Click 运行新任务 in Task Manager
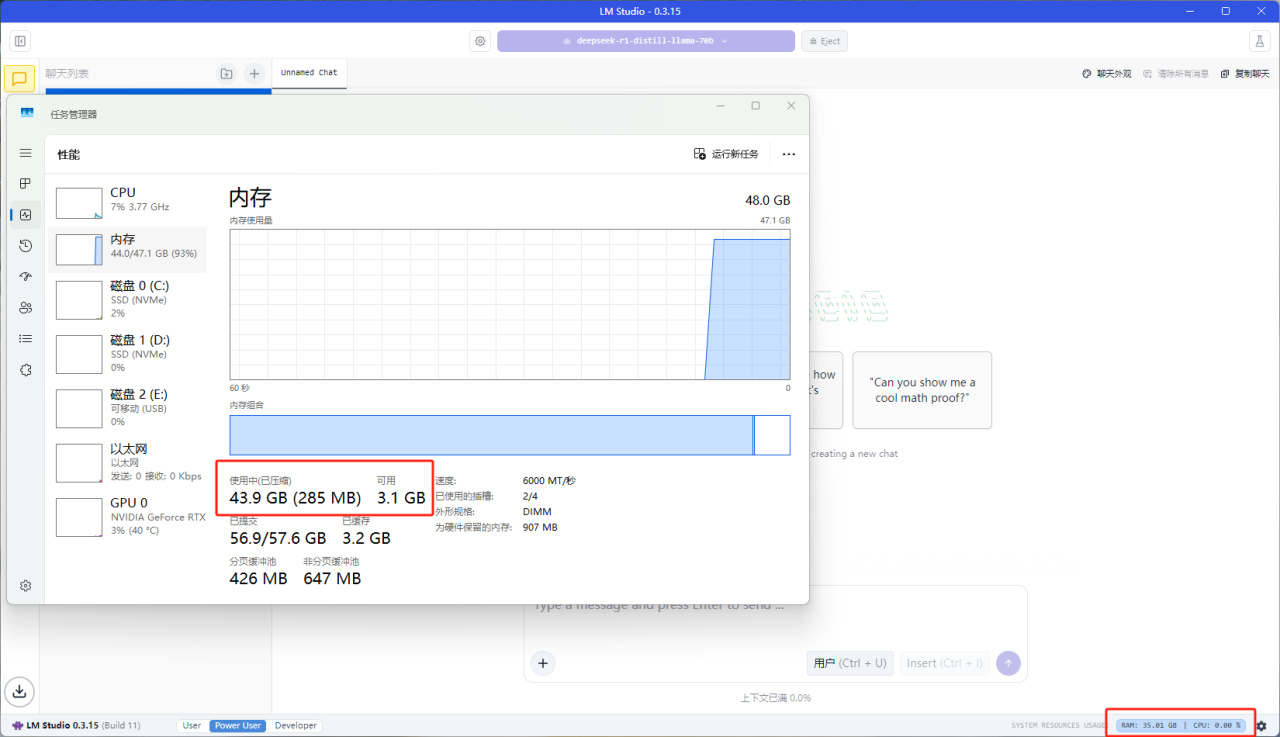The width and height of the screenshot is (1280, 737). [x=726, y=154]
